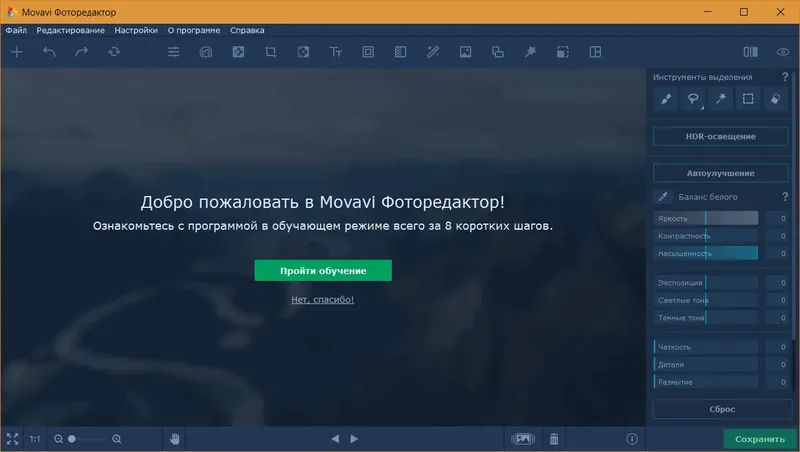Apply HDR-освещение
Viewport: 800px width, 452px height.
tap(720, 136)
